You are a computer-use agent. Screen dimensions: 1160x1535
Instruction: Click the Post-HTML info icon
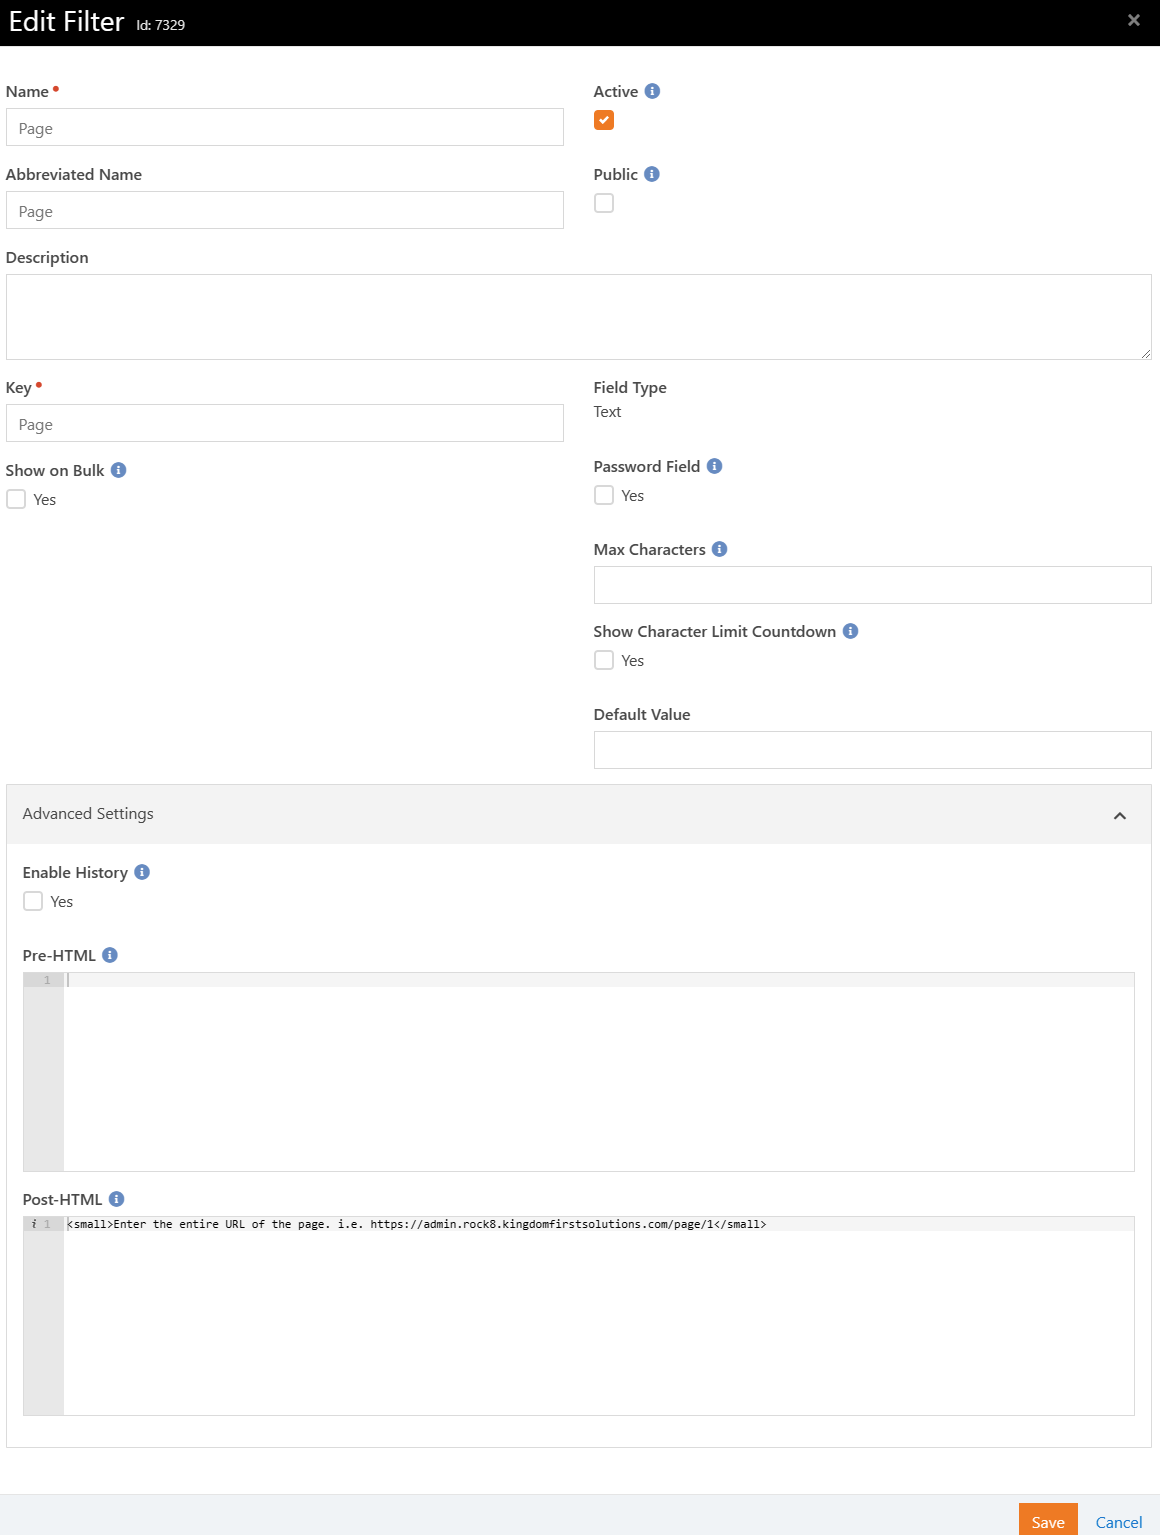pyautogui.click(x=116, y=1199)
